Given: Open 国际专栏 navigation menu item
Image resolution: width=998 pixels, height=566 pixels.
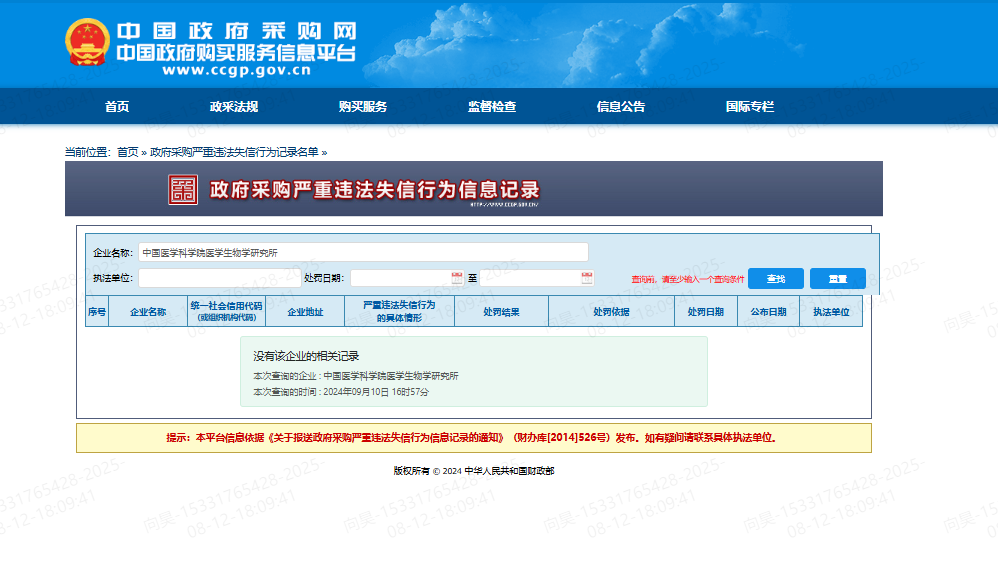Looking at the screenshot, I should [750, 106].
